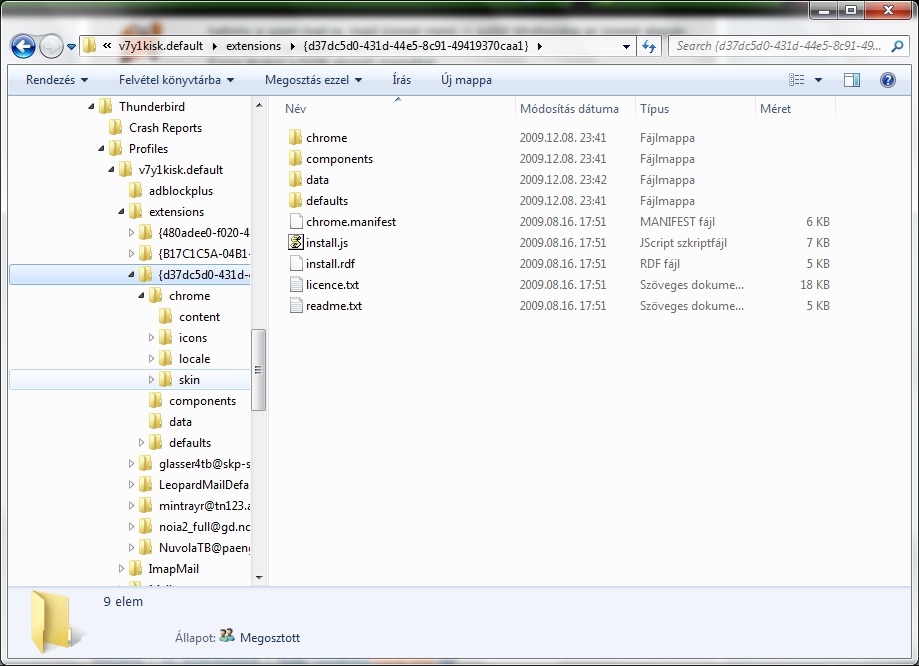Select the readme.txt file icon
919x666 pixels.
click(x=296, y=305)
